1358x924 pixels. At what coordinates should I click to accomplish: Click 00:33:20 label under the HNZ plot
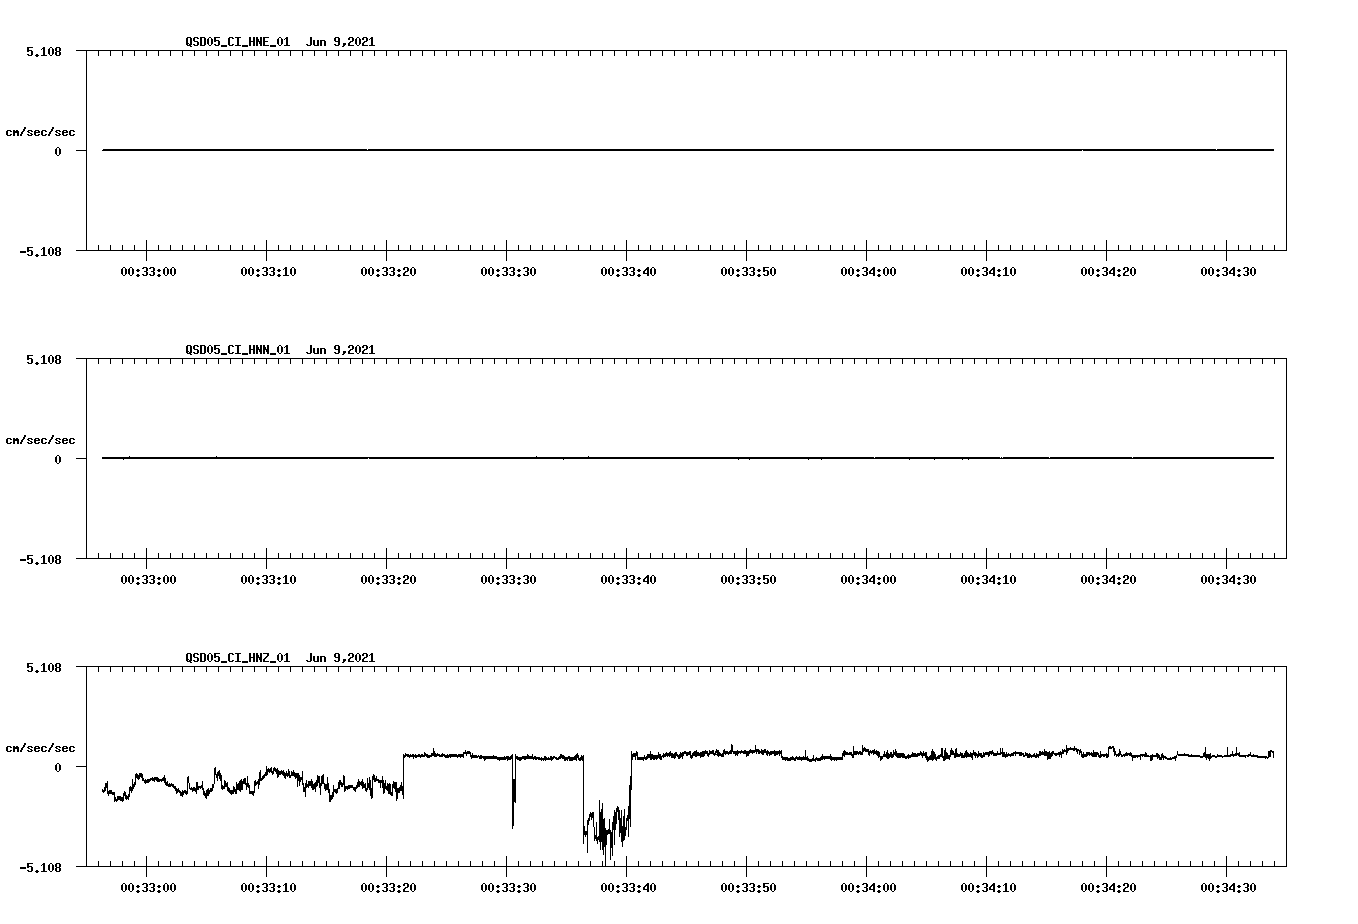point(388,888)
